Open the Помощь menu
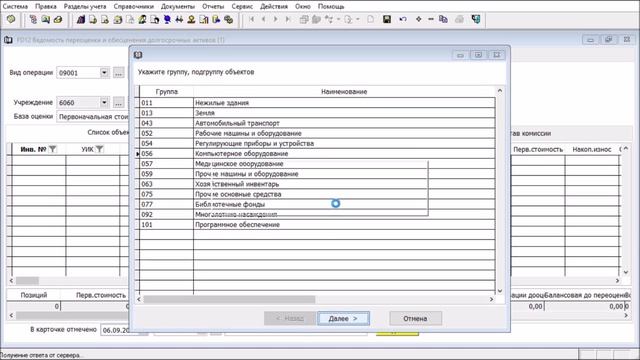The height and width of the screenshot is (360, 640). coord(331,7)
